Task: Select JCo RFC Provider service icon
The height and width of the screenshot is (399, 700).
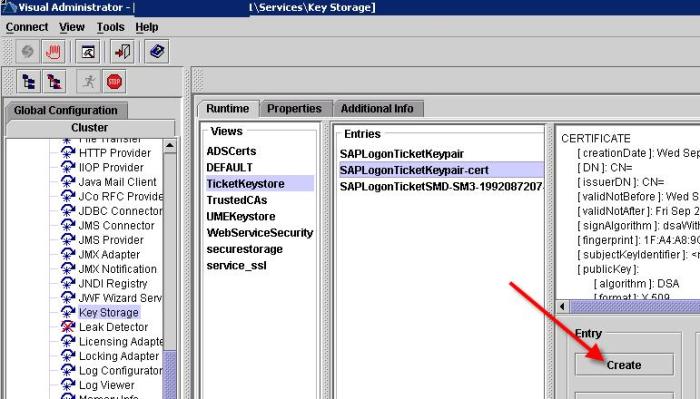Action: [x=68, y=196]
